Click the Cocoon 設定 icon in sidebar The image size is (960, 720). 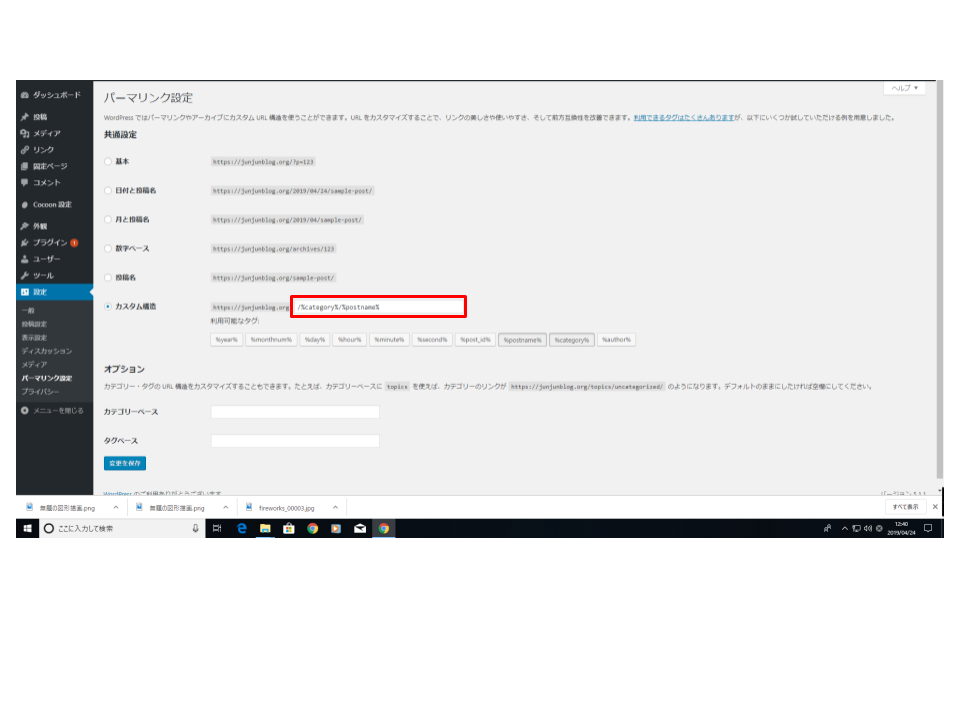pos(24,205)
